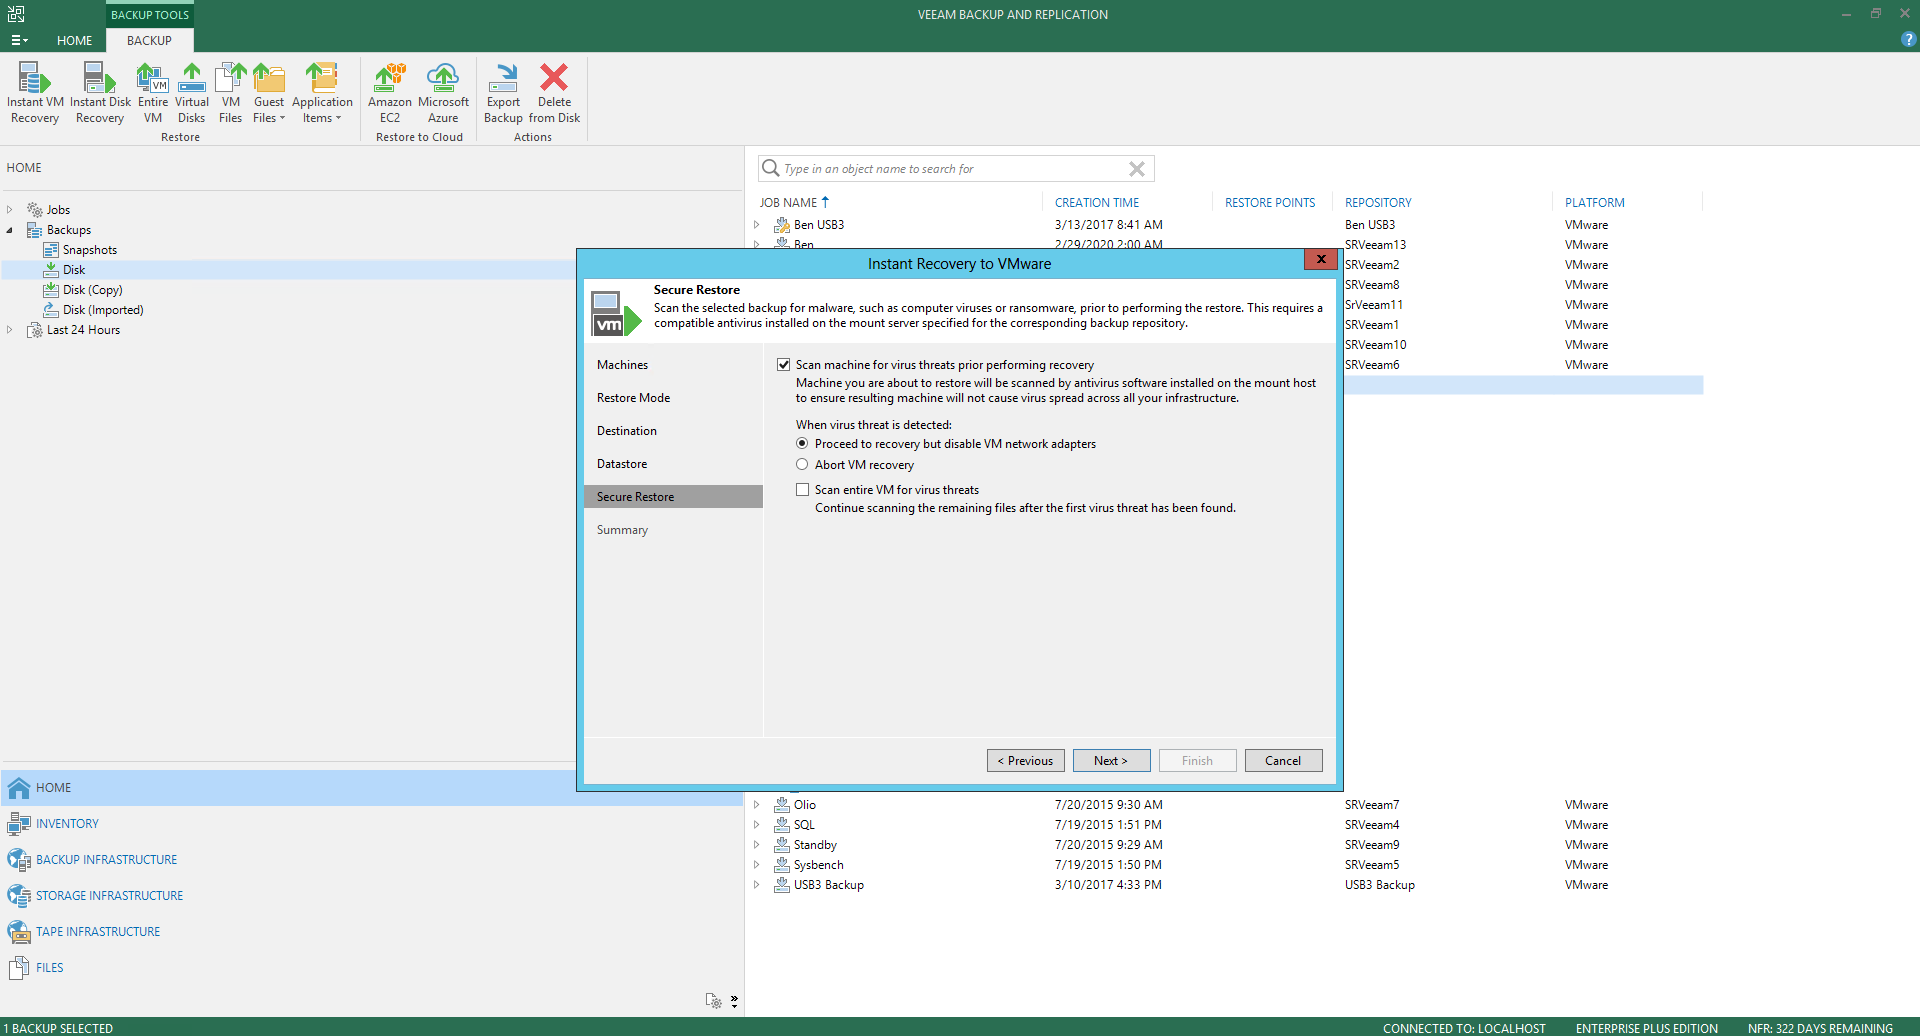Go to Restore Mode wizard step
This screenshot has height=1036, width=1920.
tap(633, 398)
